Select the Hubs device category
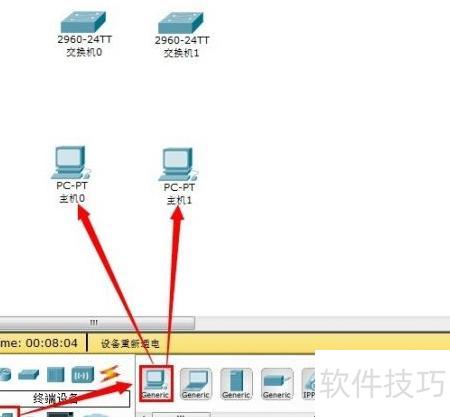 coord(55,374)
